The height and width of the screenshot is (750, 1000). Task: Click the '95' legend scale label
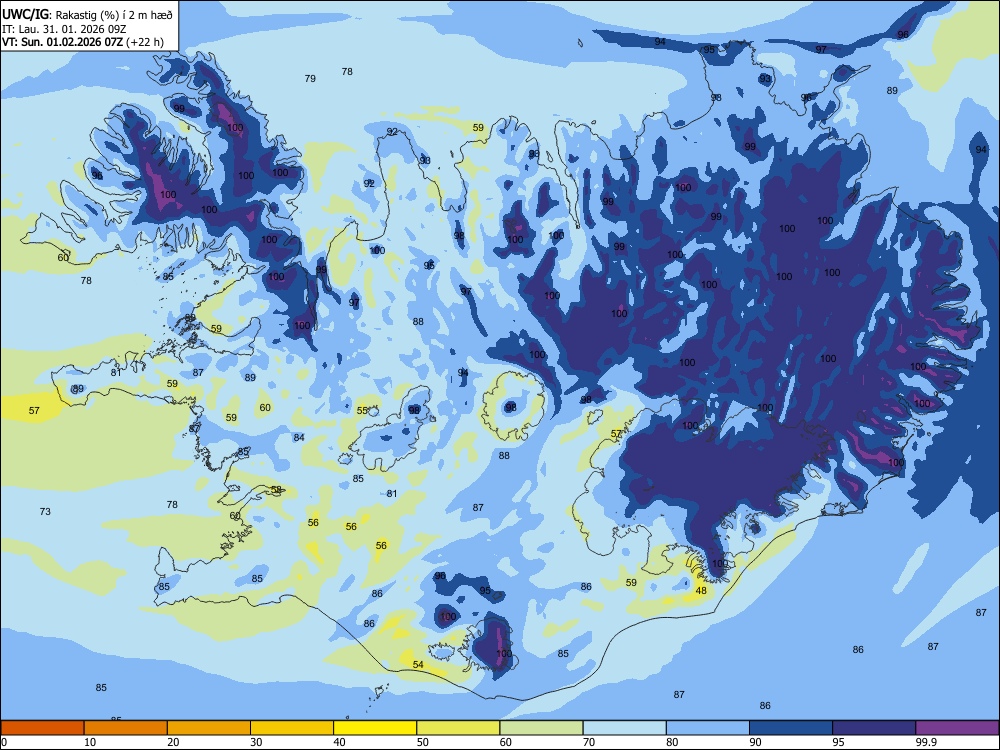click(x=839, y=742)
